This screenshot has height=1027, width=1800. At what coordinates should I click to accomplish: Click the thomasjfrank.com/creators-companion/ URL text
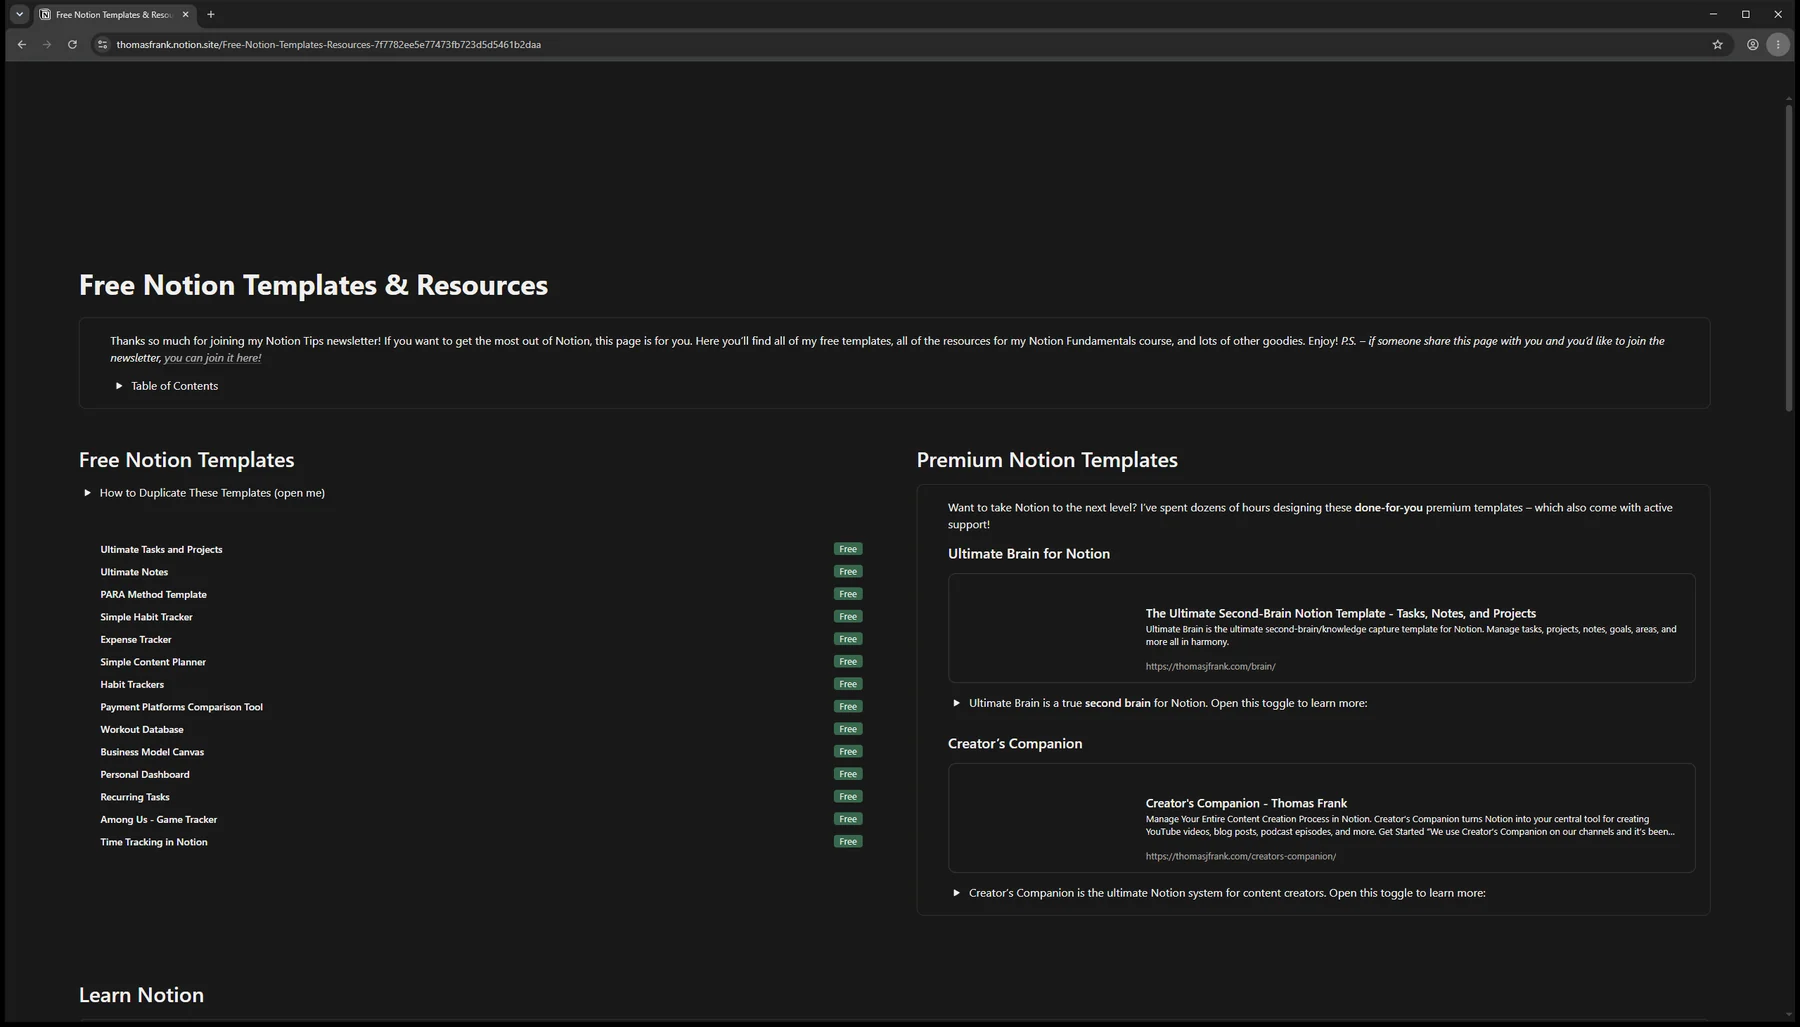tap(1240, 856)
